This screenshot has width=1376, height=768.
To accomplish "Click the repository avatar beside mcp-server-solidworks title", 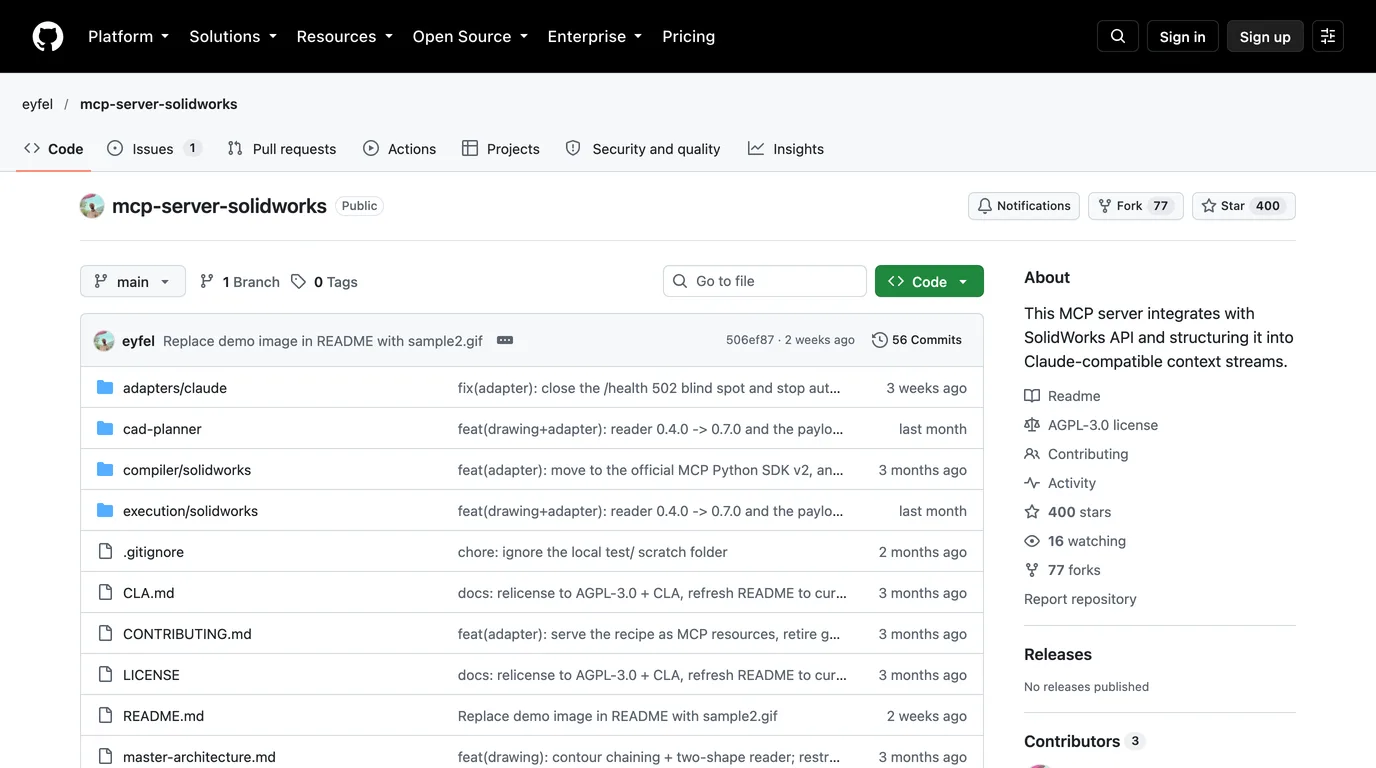I will [92, 206].
